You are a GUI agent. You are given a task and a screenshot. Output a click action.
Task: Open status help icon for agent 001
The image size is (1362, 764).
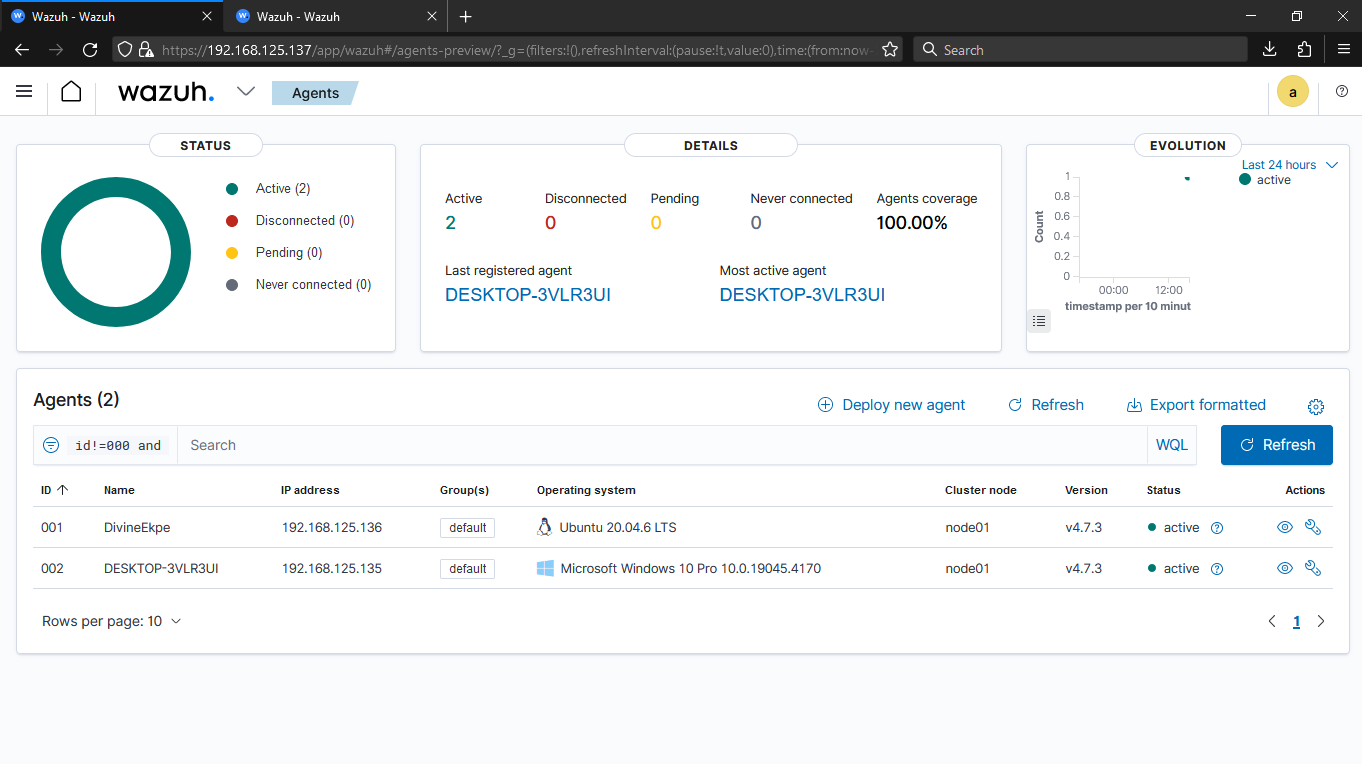pos(1217,528)
